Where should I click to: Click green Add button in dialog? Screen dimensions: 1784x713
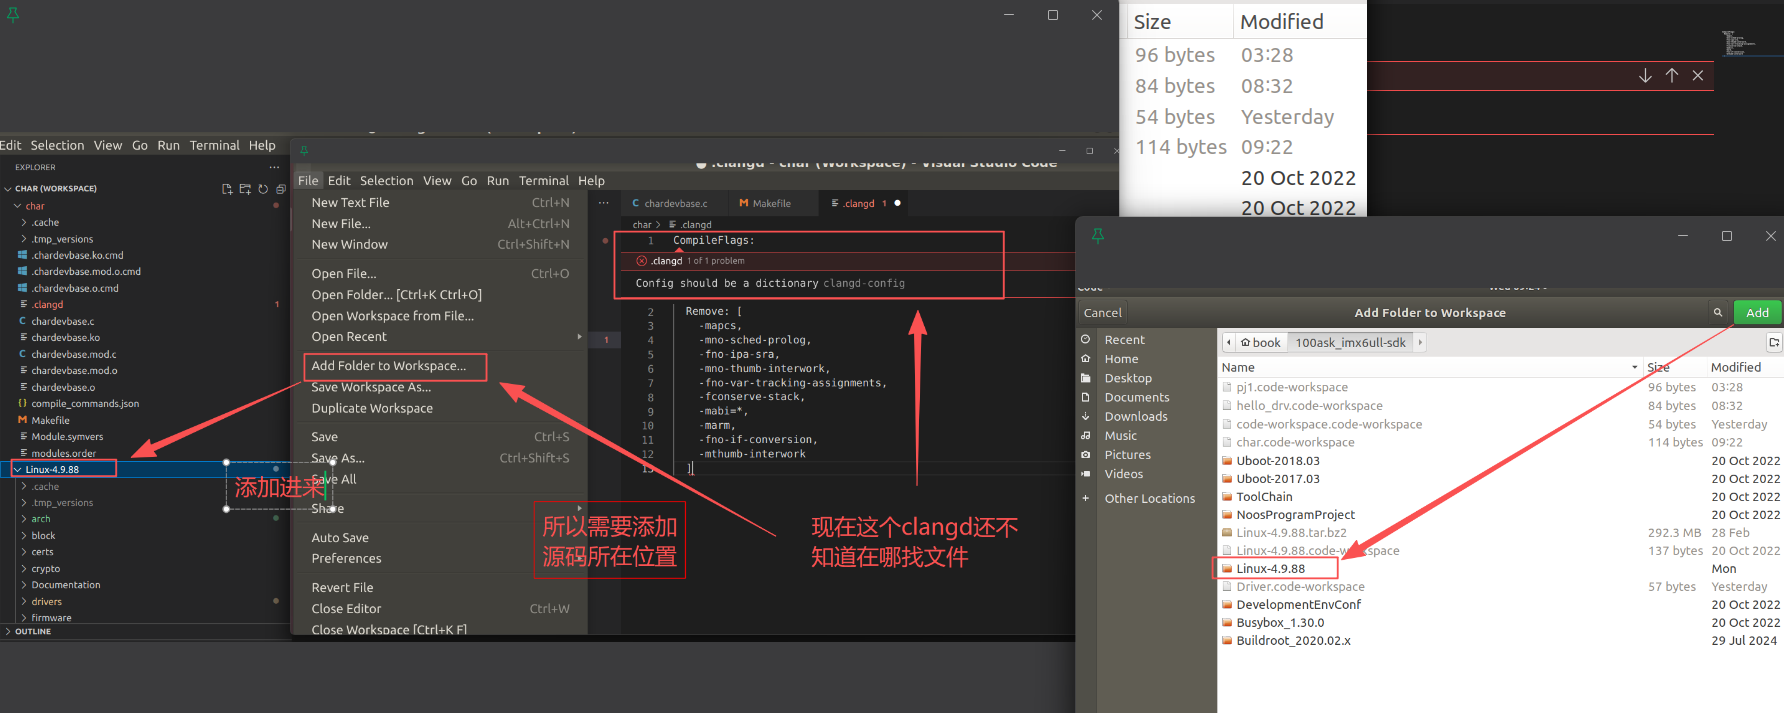click(x=1757, y=313)
